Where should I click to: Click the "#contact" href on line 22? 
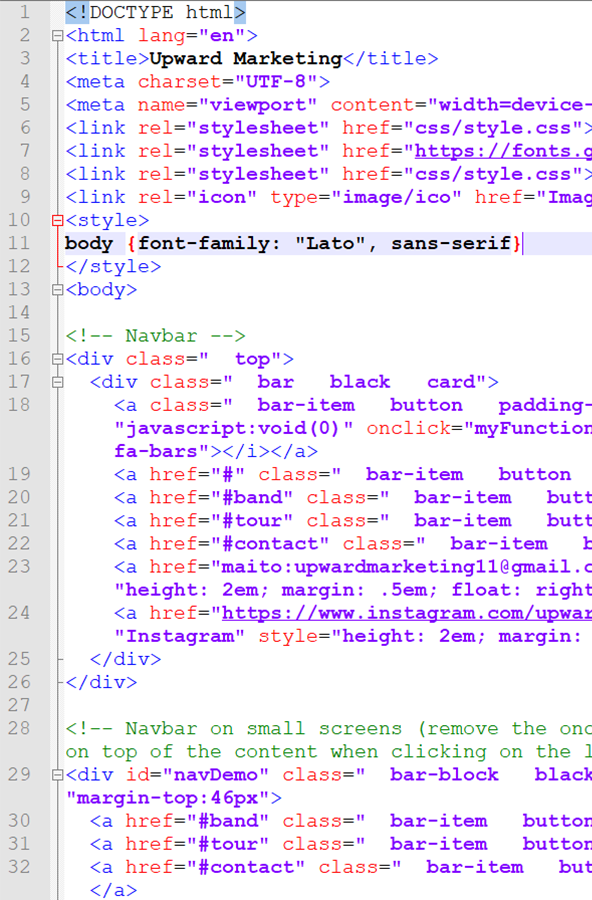tap(270, 544)
